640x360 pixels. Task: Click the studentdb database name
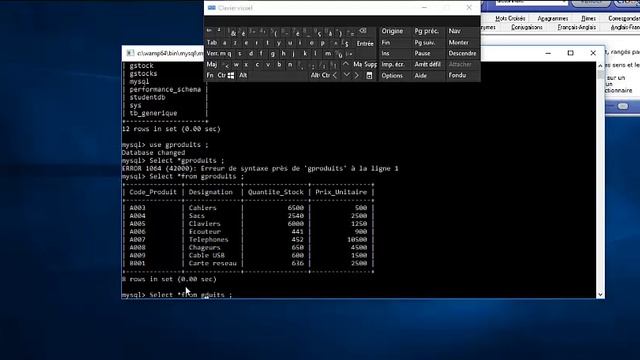tap(147, 98)
